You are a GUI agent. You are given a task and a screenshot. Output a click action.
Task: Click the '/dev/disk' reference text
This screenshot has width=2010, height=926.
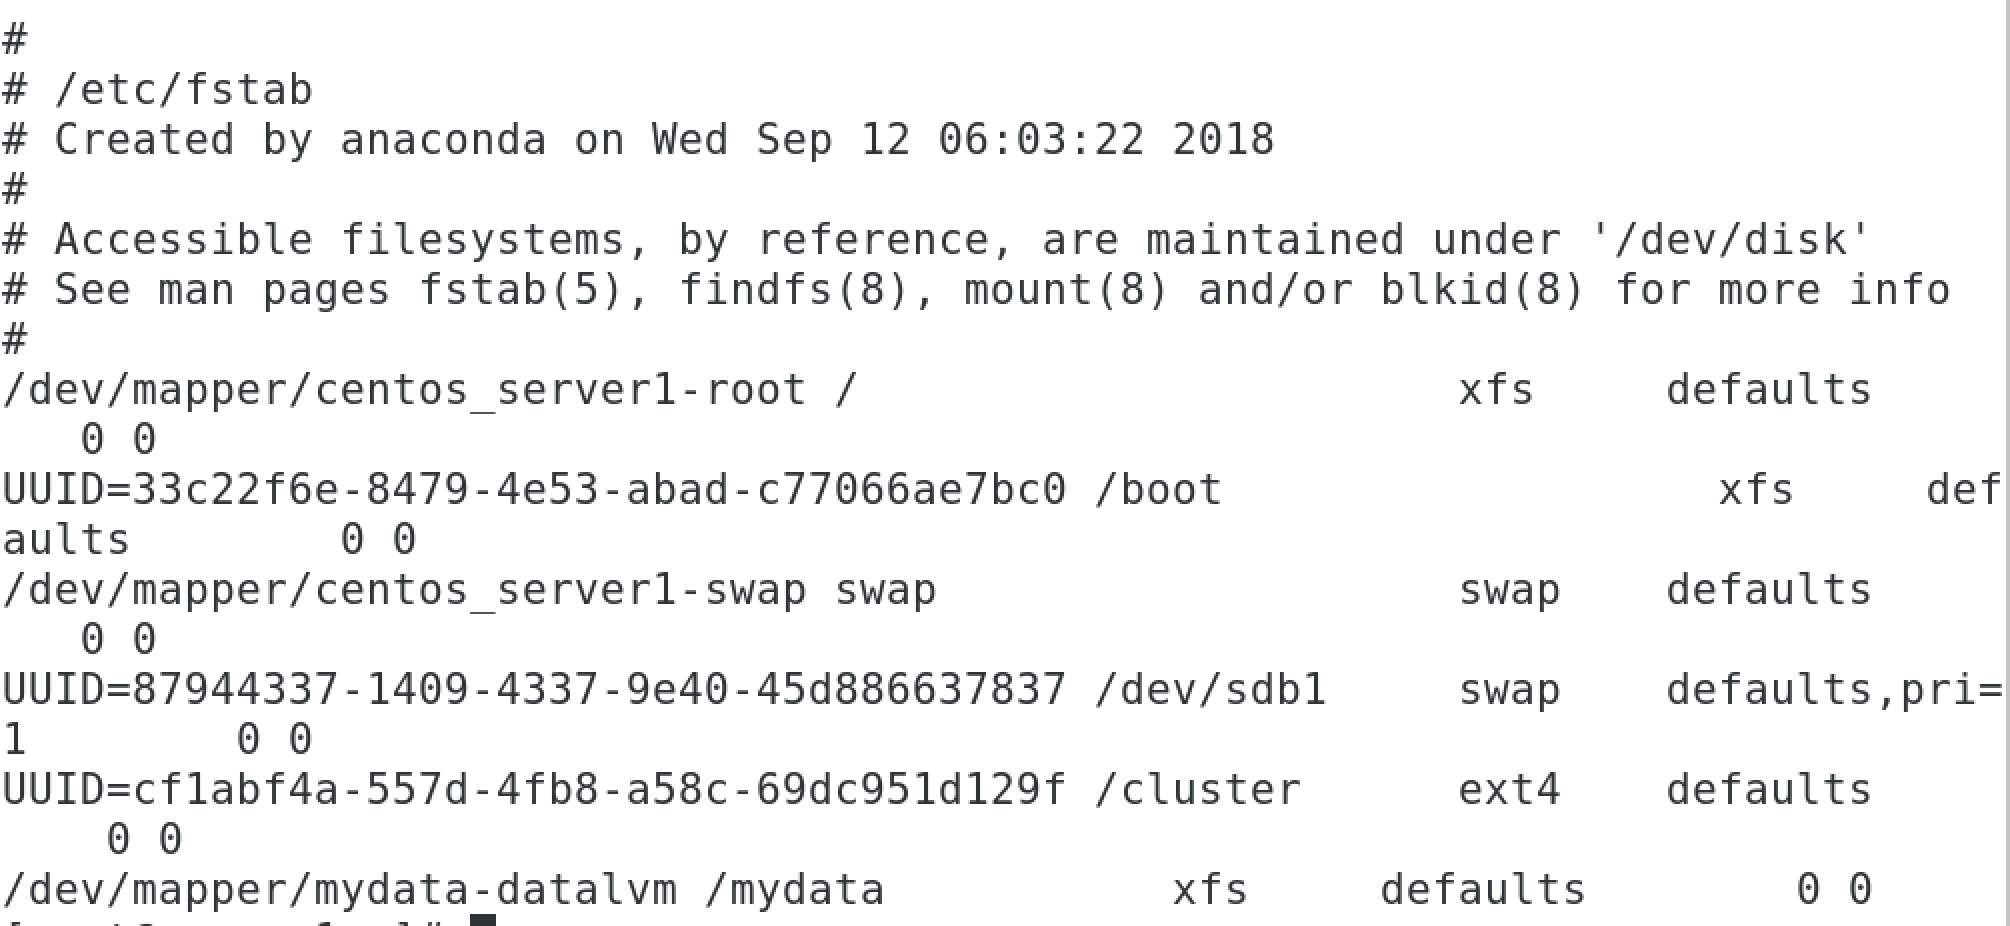pos(1731,240)
